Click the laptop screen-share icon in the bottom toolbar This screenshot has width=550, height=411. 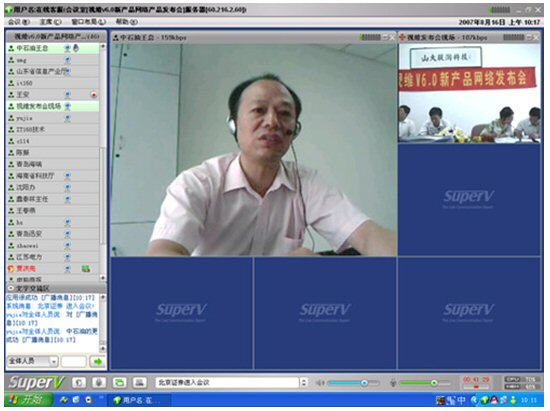coord(139,382)
